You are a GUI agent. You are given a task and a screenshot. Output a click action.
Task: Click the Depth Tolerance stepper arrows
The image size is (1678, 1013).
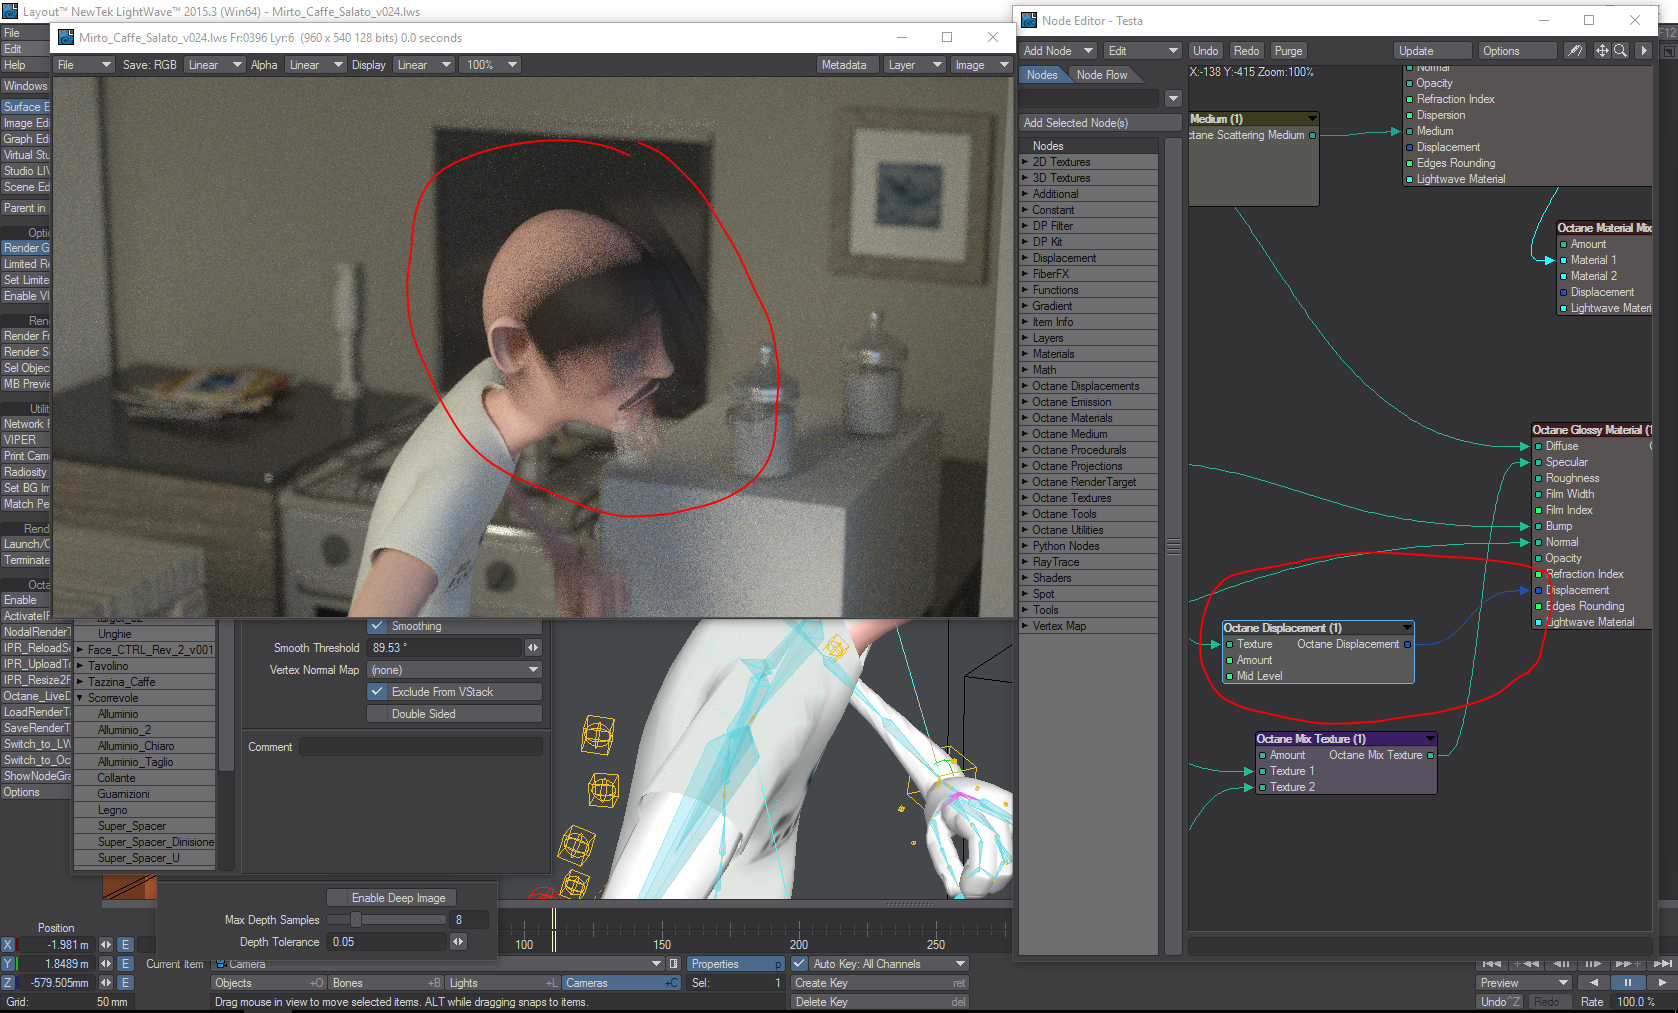[458, 942]
